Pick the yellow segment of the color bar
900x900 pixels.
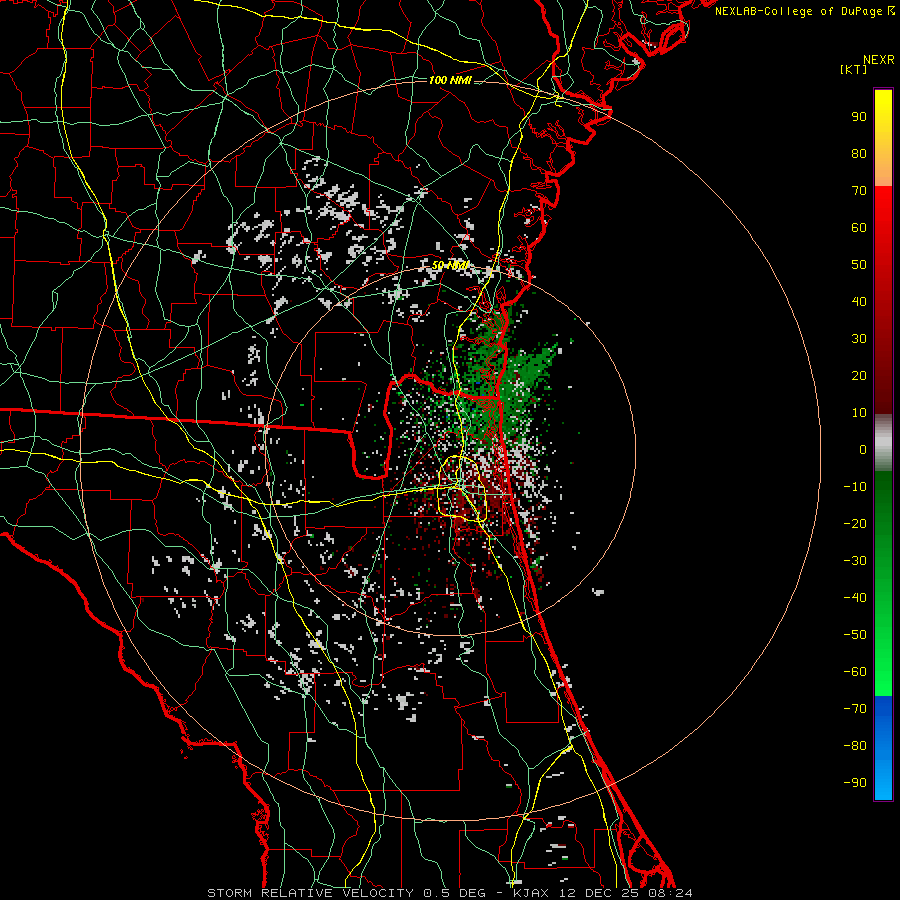pyautogui.click(x=883, y=138)
